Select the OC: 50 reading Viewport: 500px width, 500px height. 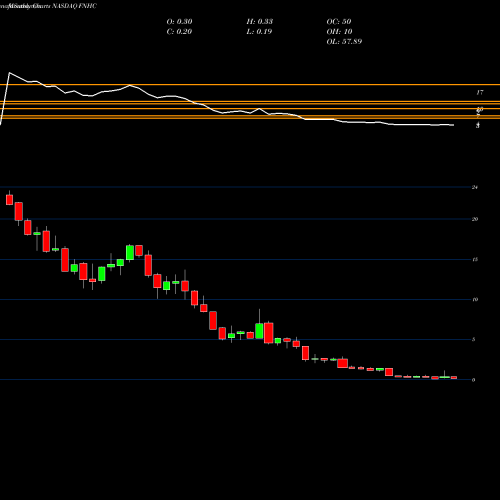tap(339, 22)
